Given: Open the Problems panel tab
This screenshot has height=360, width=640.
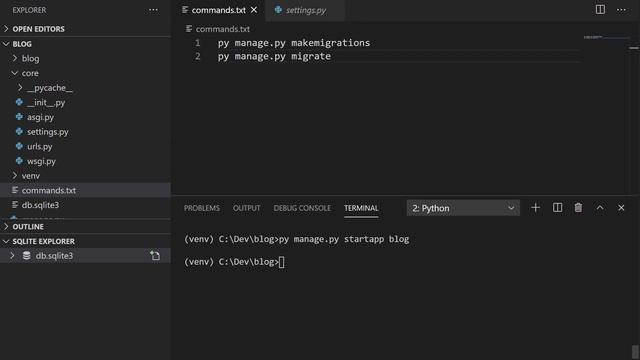Looking at the screenshot, I should pos(202,208).
